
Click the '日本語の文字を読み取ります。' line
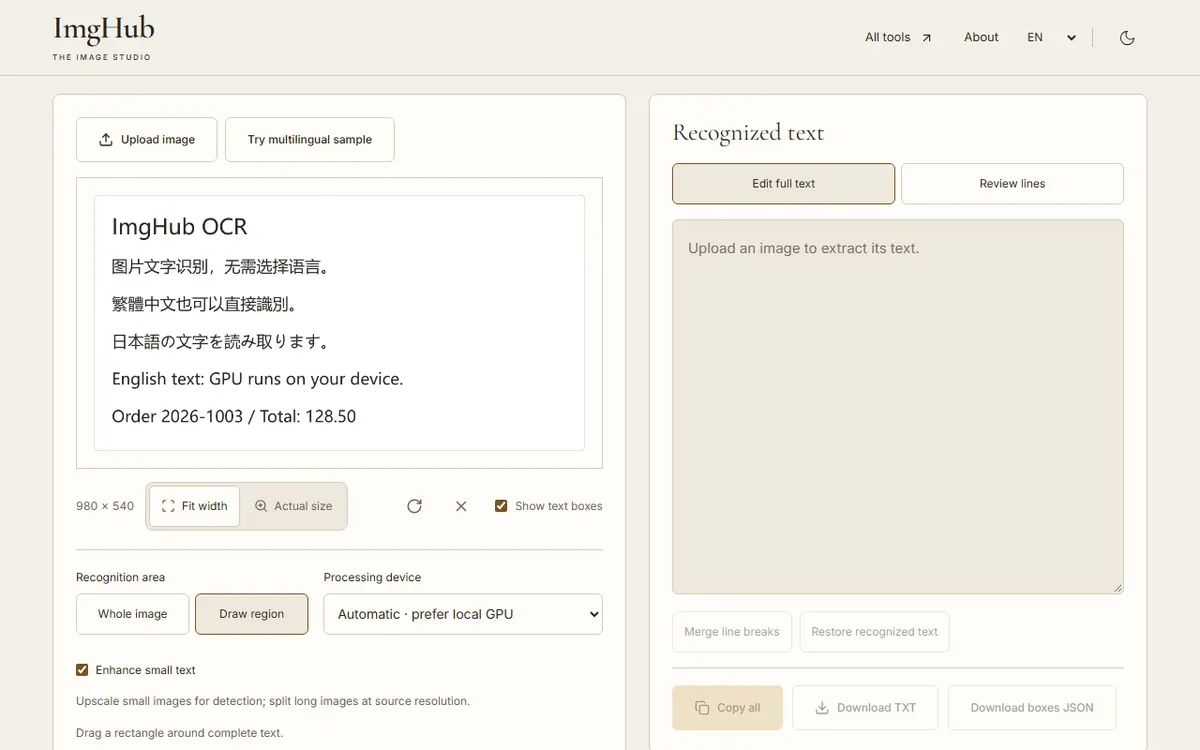(221, 342)
